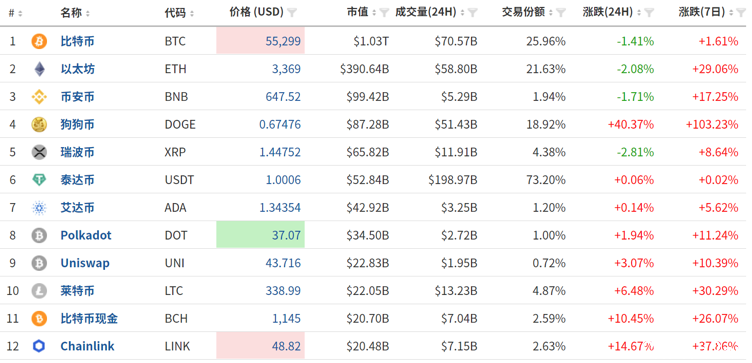Click the Ethereum coin icon in the 以太坊 row

click(39, 70)
